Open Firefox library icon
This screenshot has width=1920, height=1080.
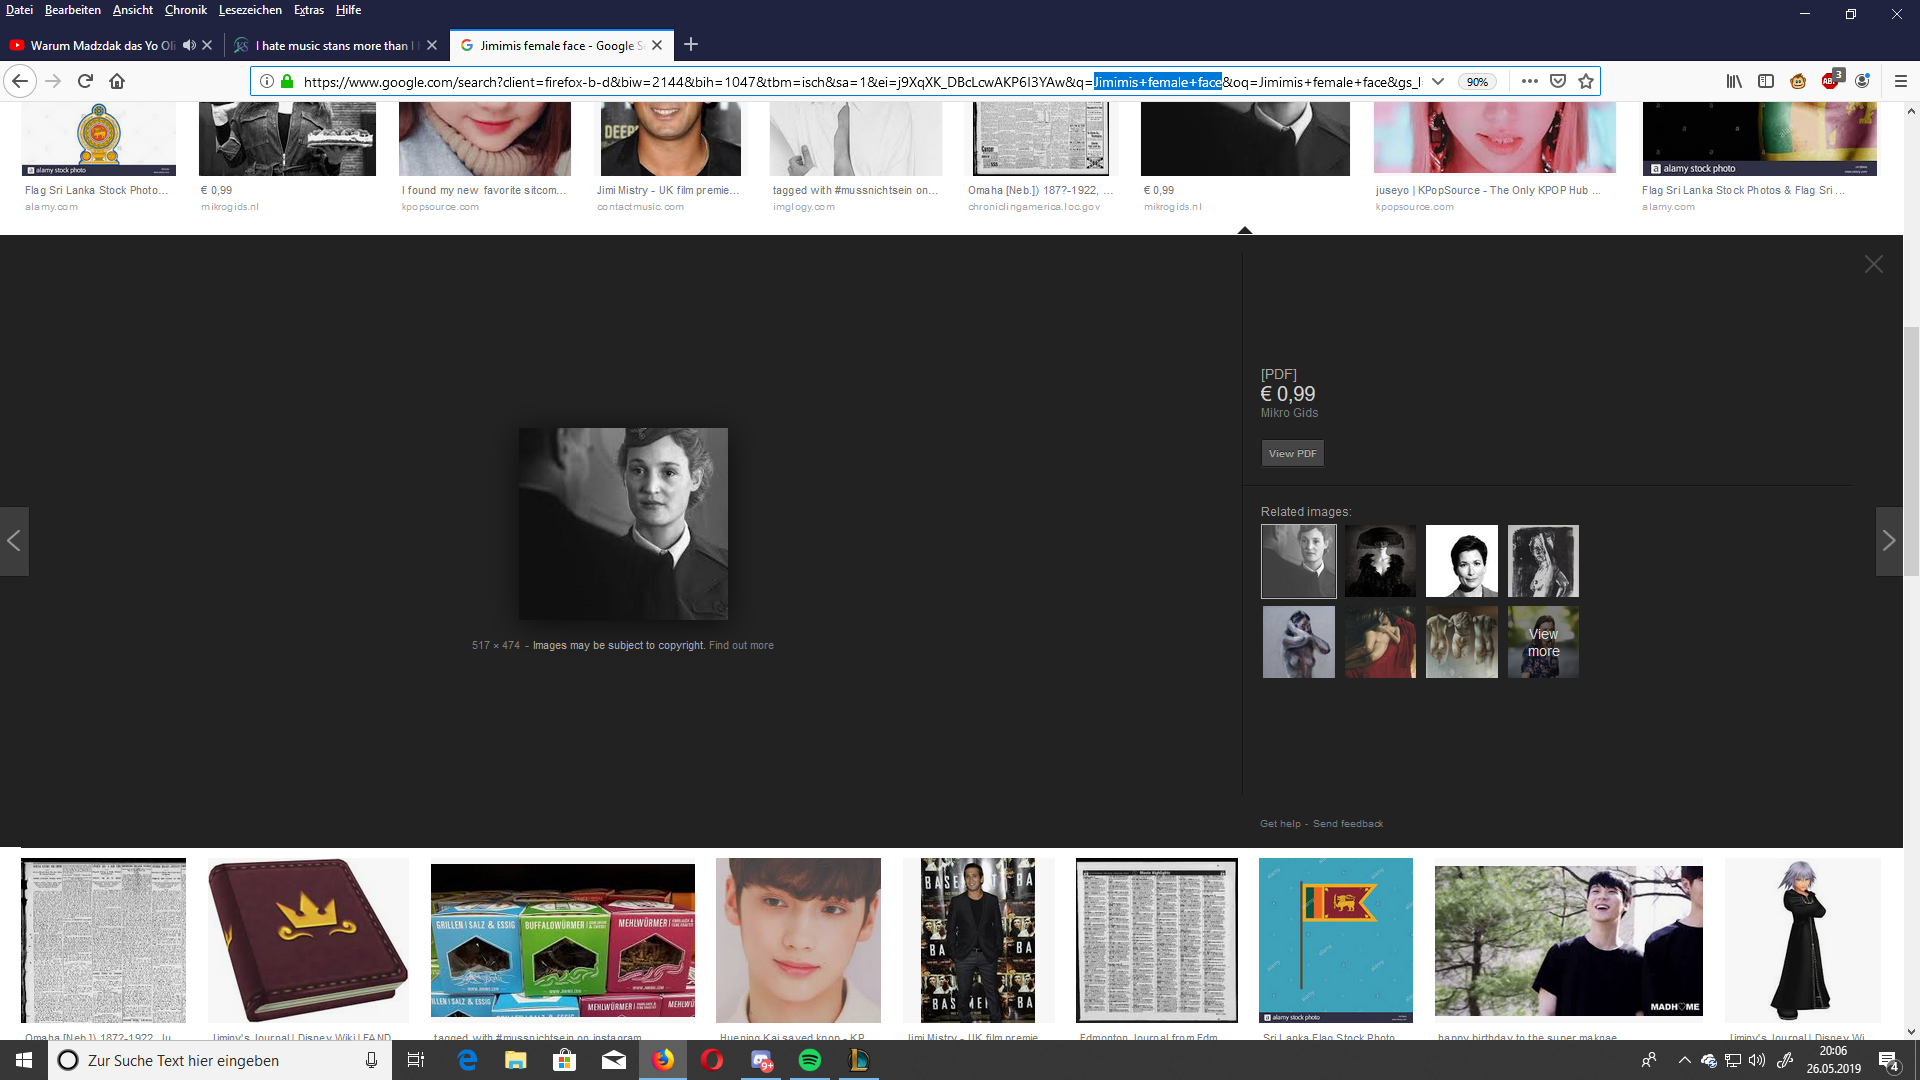(x=1734, y=81)
